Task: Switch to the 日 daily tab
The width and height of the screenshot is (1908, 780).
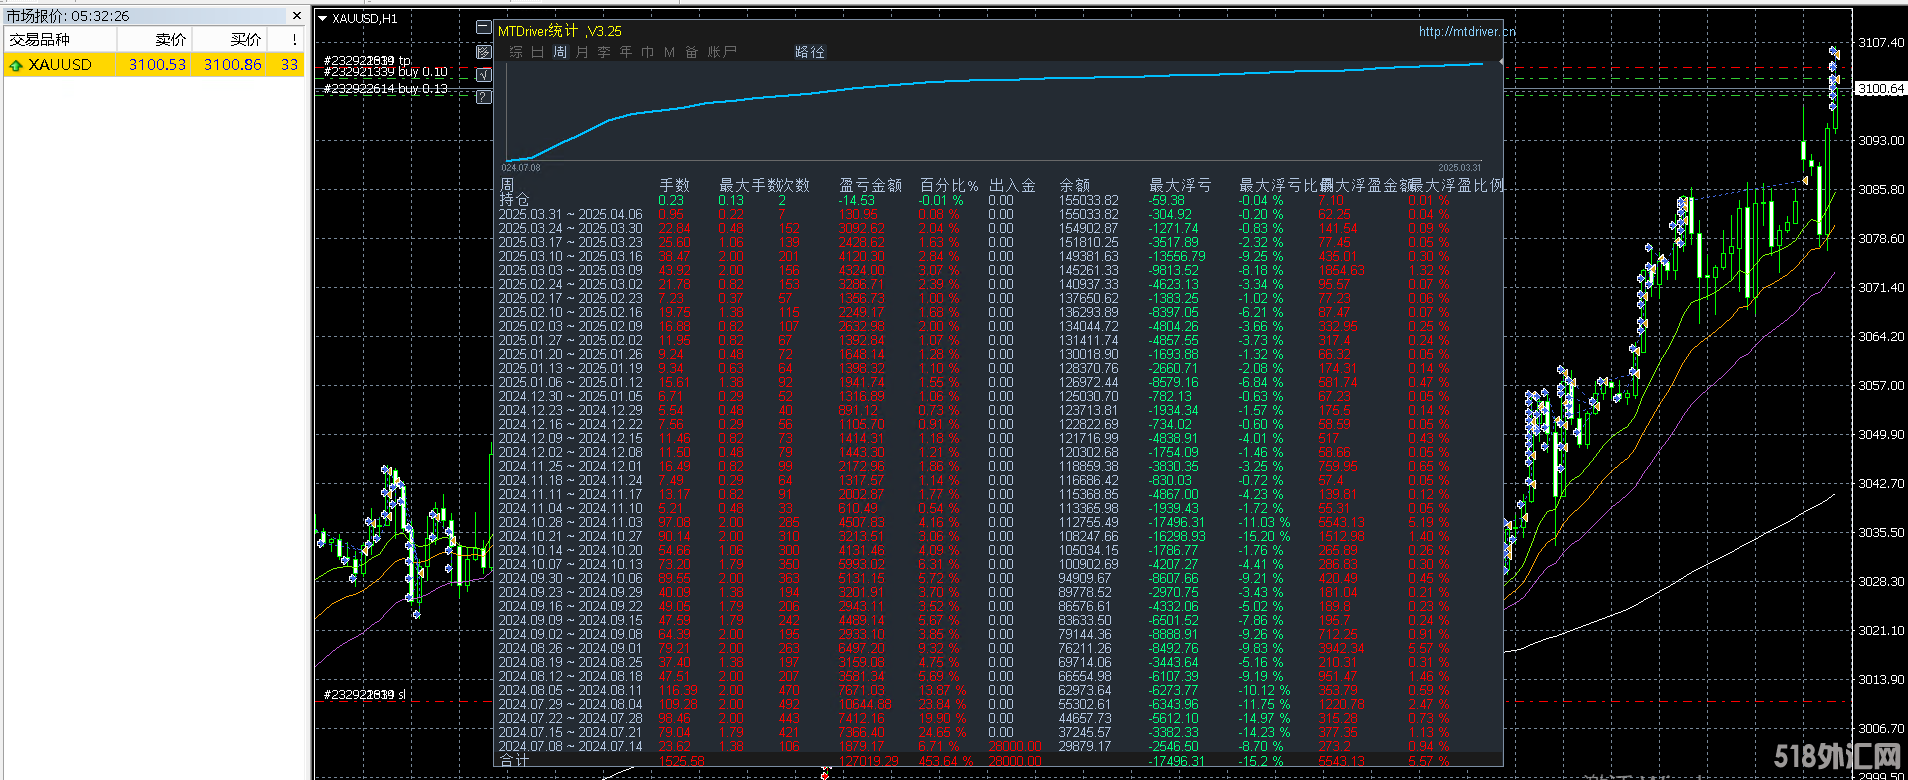Action: pyautogui.click(x=538, y=52)
